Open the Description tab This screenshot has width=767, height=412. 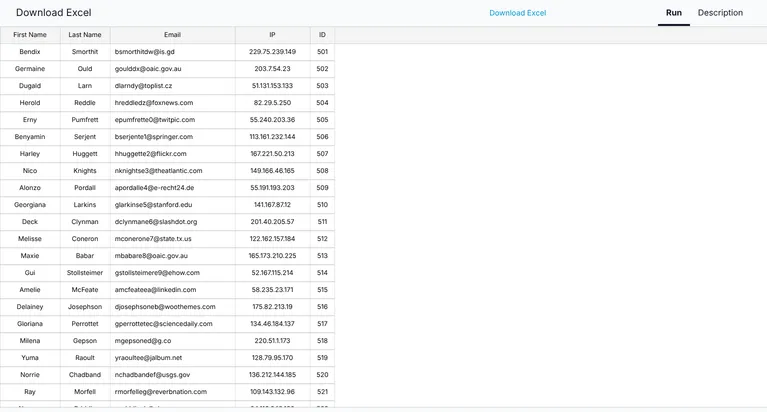point(720,13)
